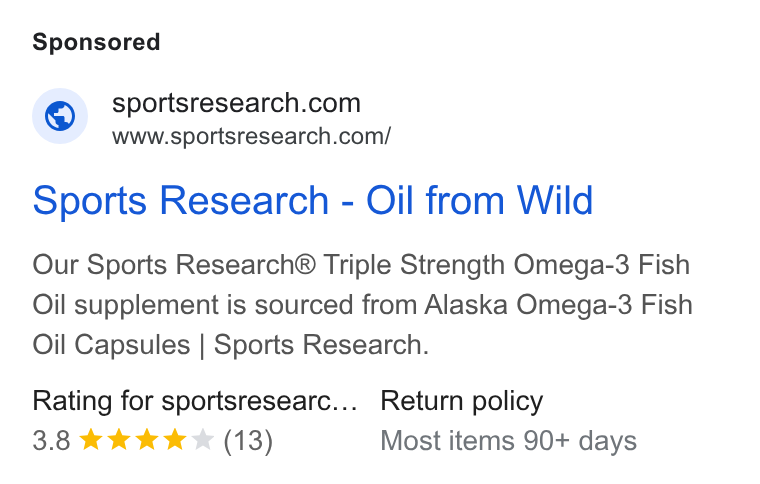Click the Oil Capsules | Sports Research. line
This screenshot has width=760, height=484.
click(231, 345)
